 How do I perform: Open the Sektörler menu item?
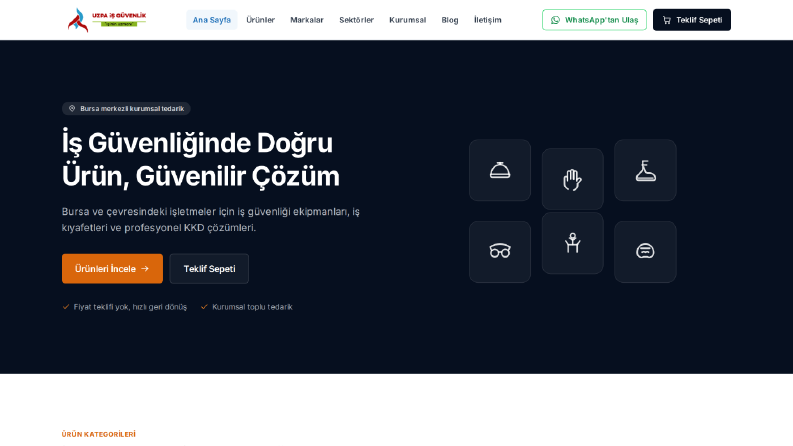[x=357, y=20]
